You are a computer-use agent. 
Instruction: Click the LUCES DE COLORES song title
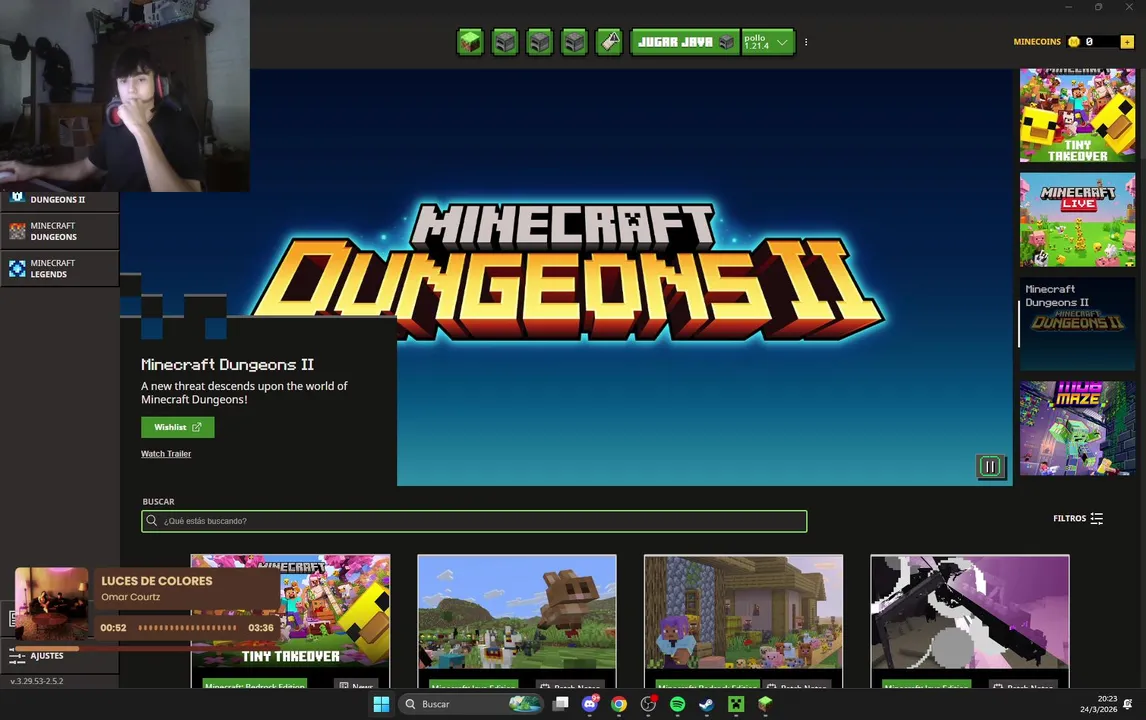(x=156, y=581)
